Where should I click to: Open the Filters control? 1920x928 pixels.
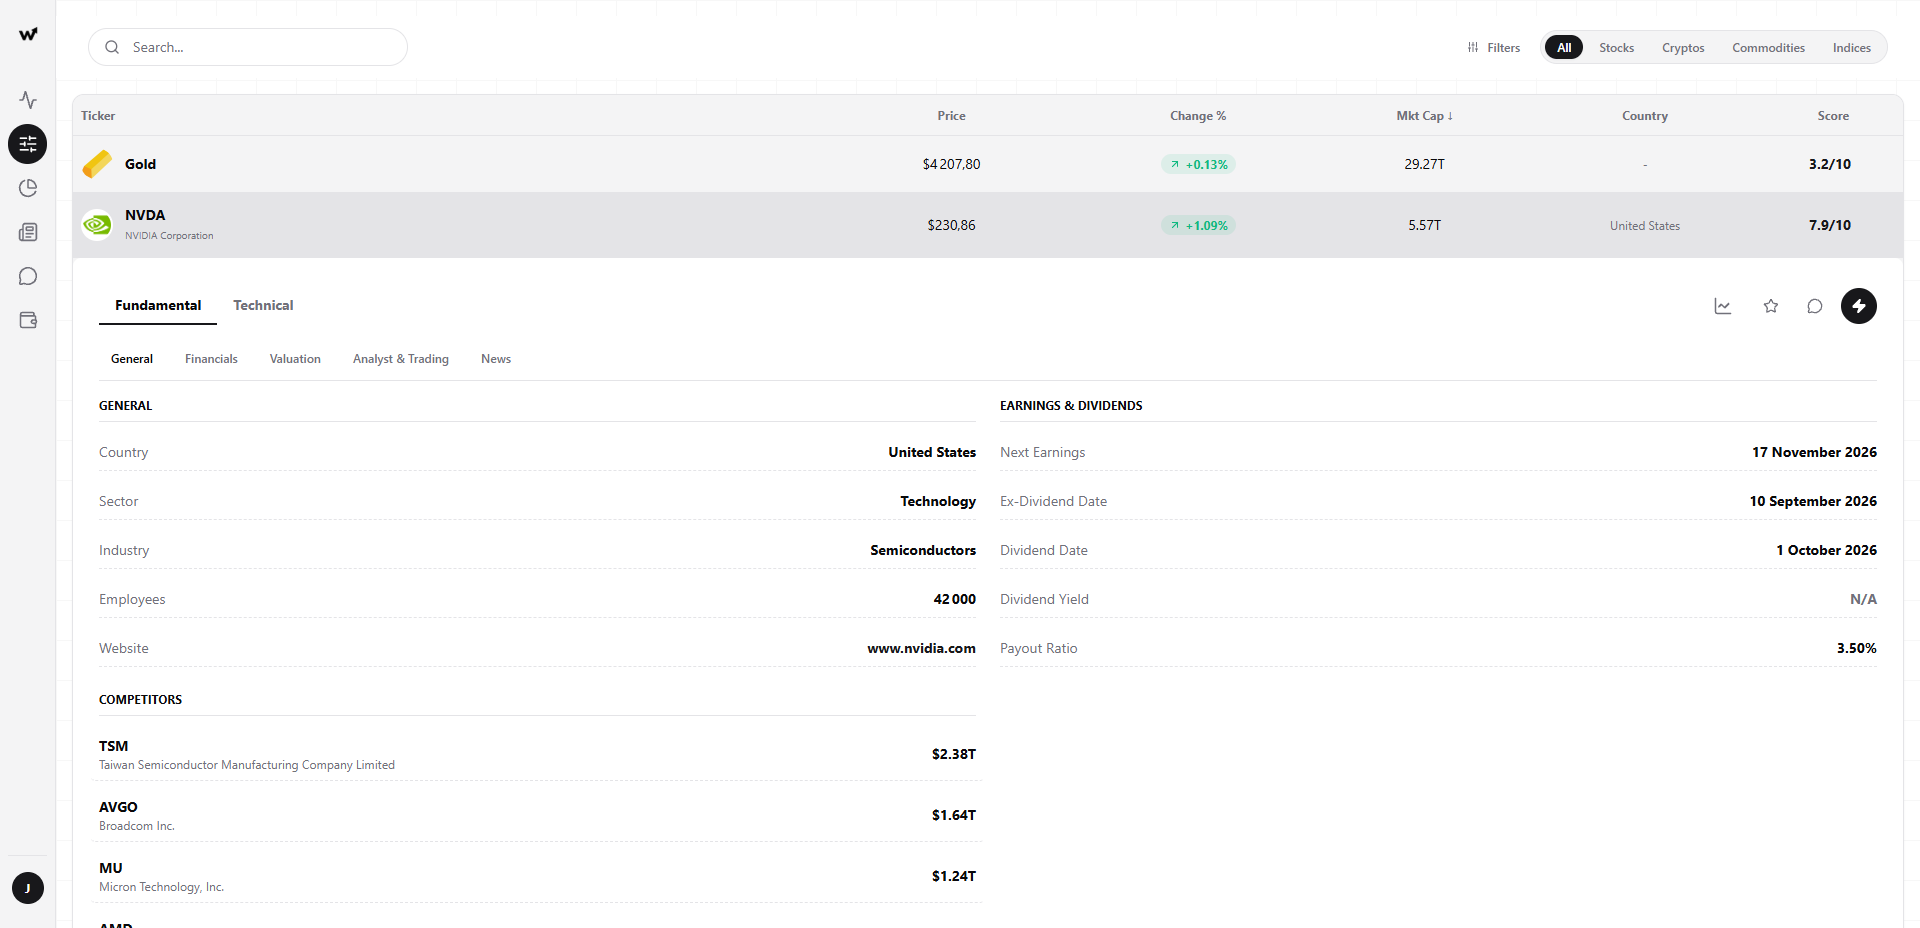1494,48
